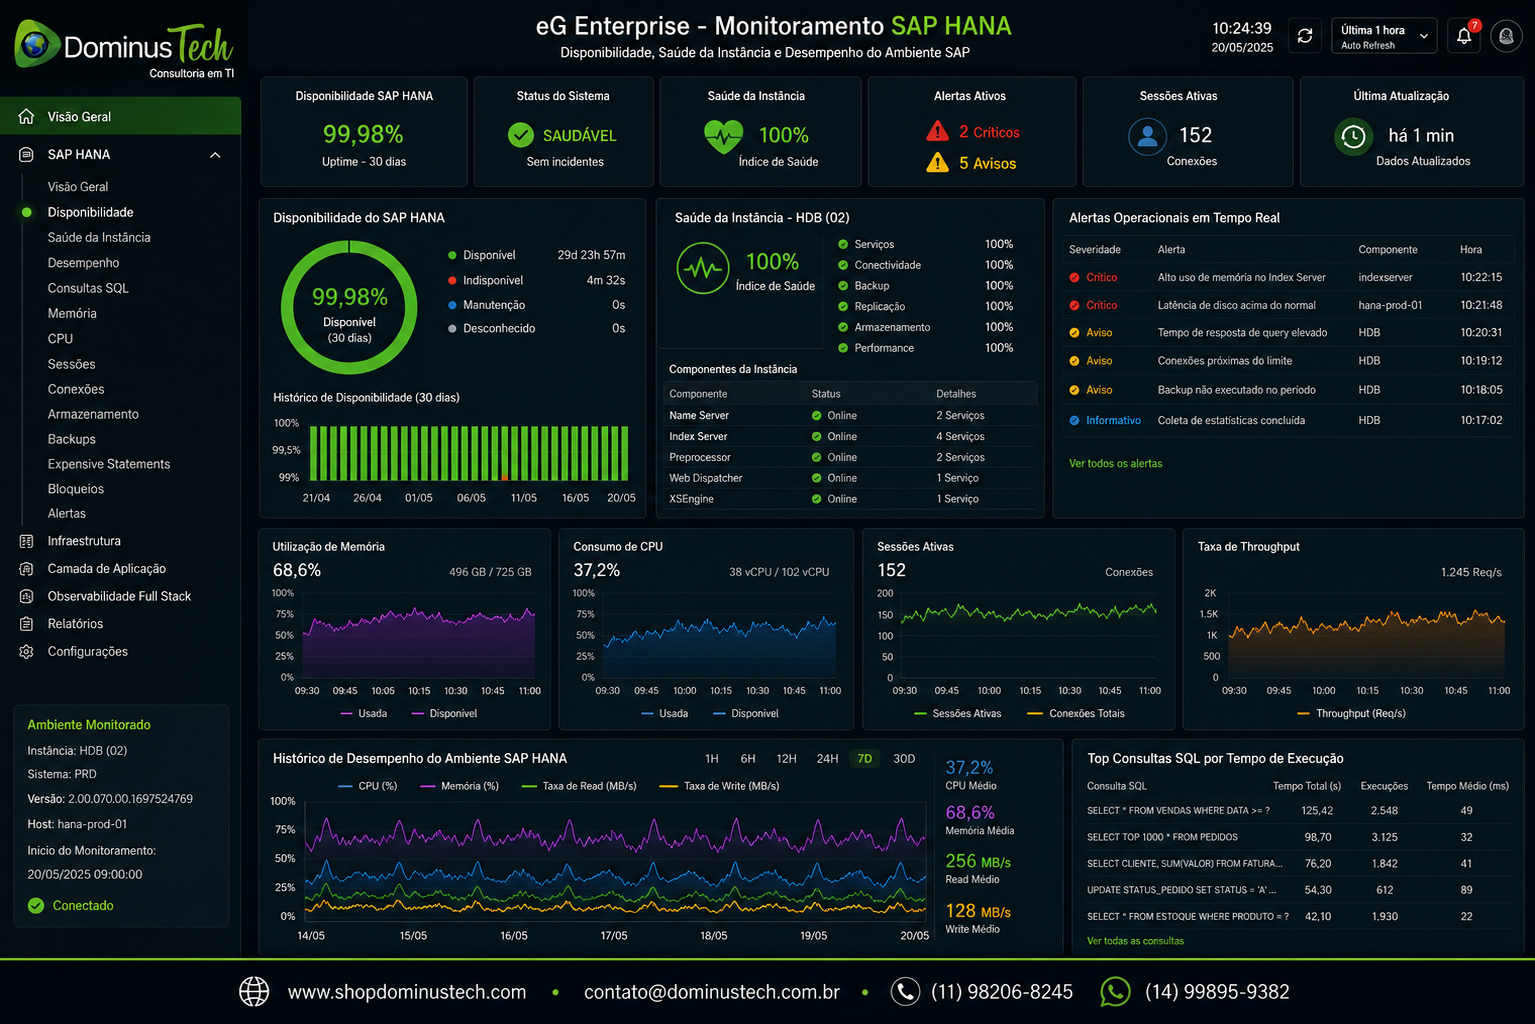
Task: Toggle Sessões Ativas legend in sessions chart
Action: pyautogui.click(x=958, y=713)
